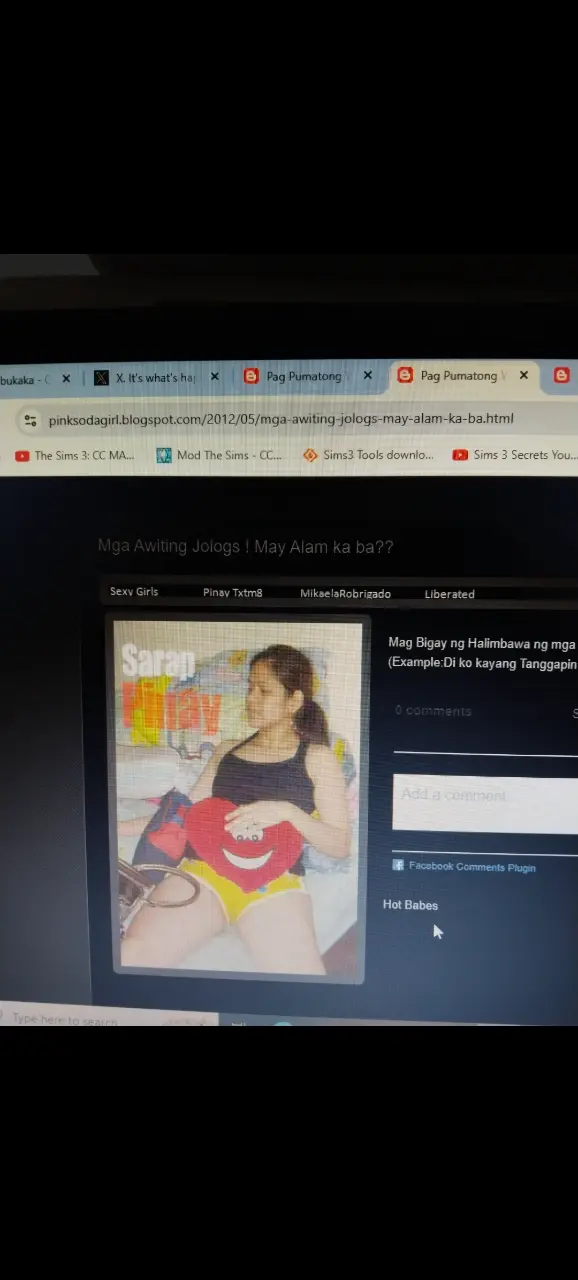Click the Hot Babes label

coord(410,905)
